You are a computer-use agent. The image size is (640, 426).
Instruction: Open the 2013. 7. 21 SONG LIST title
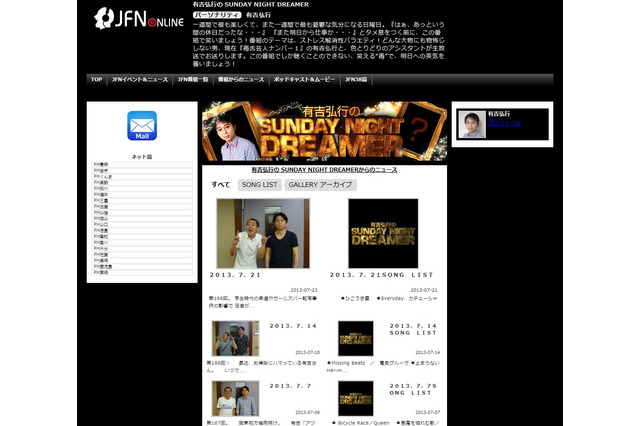pyautogui.click(x=382, y=275)
